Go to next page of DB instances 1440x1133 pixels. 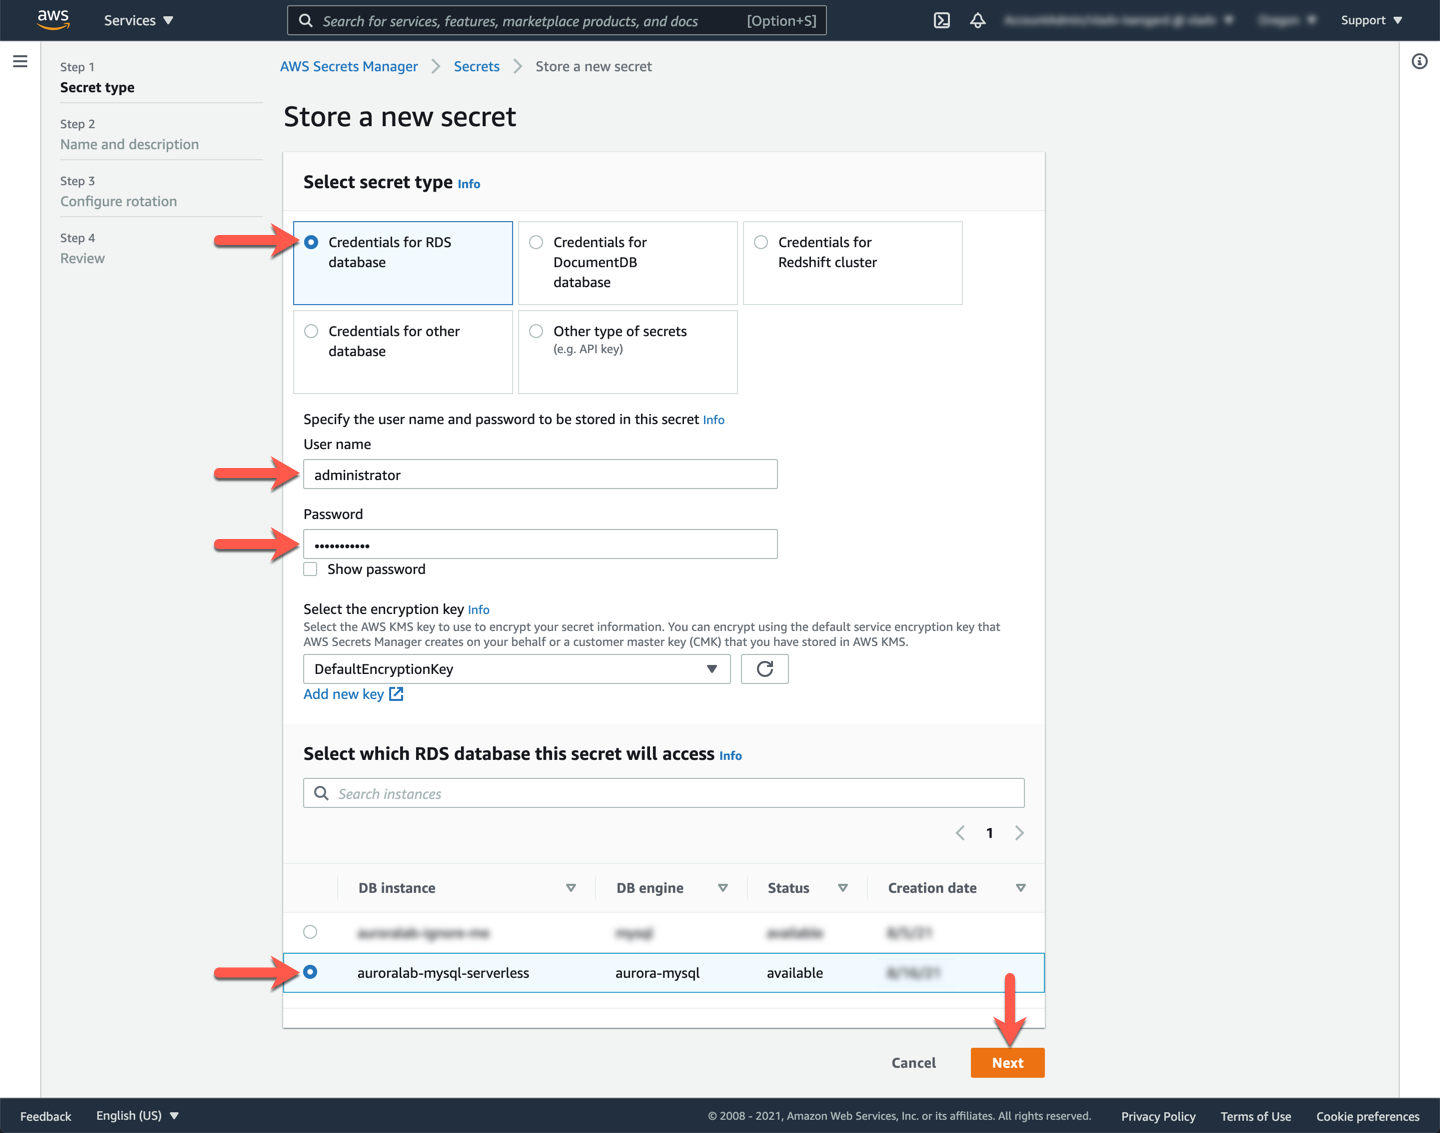click(x=1019, y=833)
